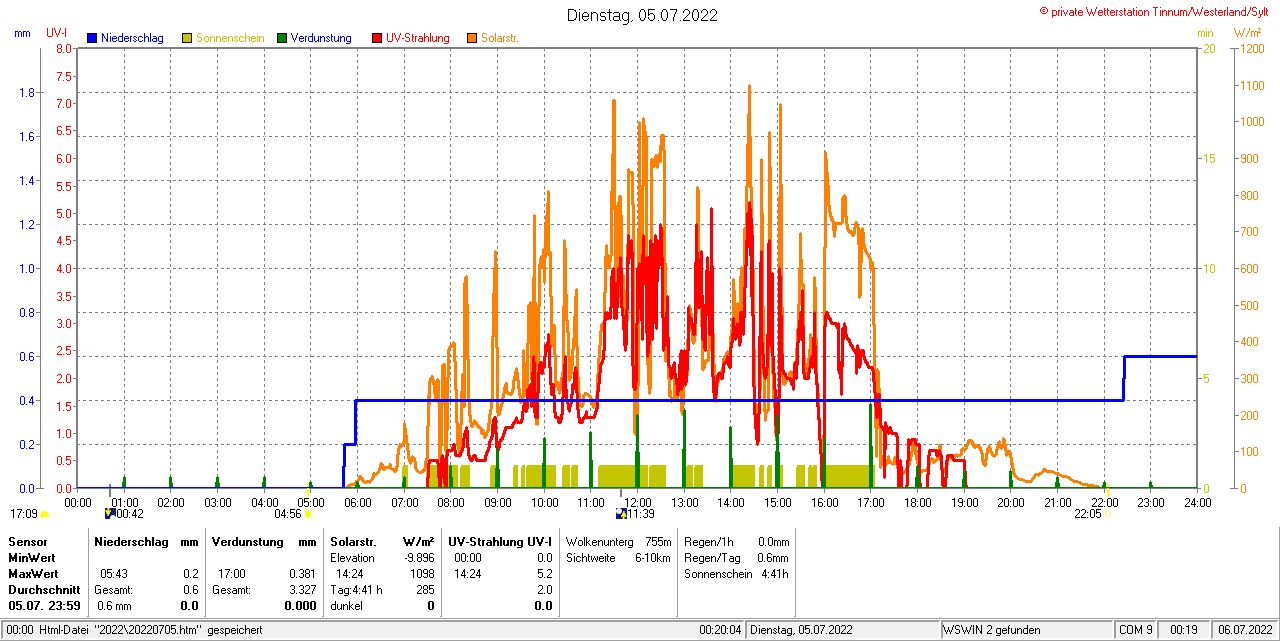Click the blue Niederschlag legend swatch

pyautogui.click(x=93, y=38)
